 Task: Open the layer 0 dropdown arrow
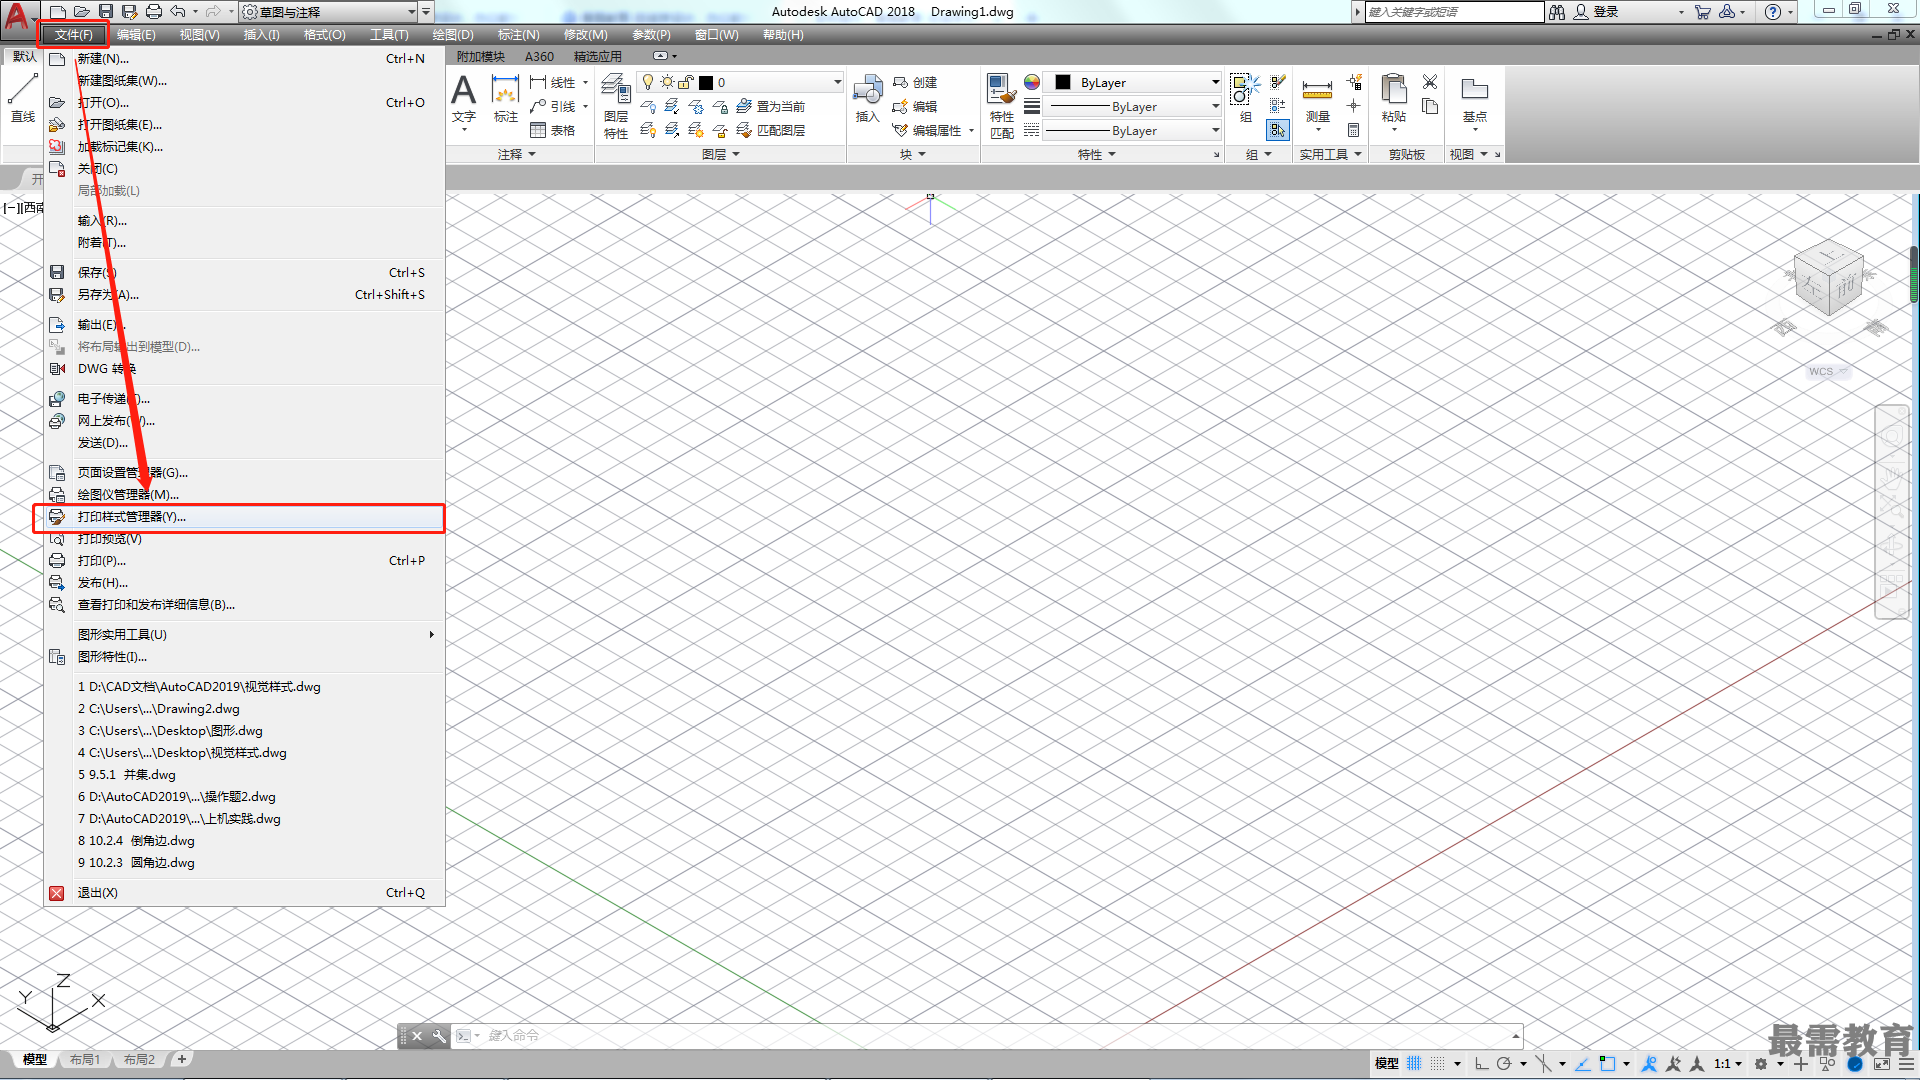837,82
